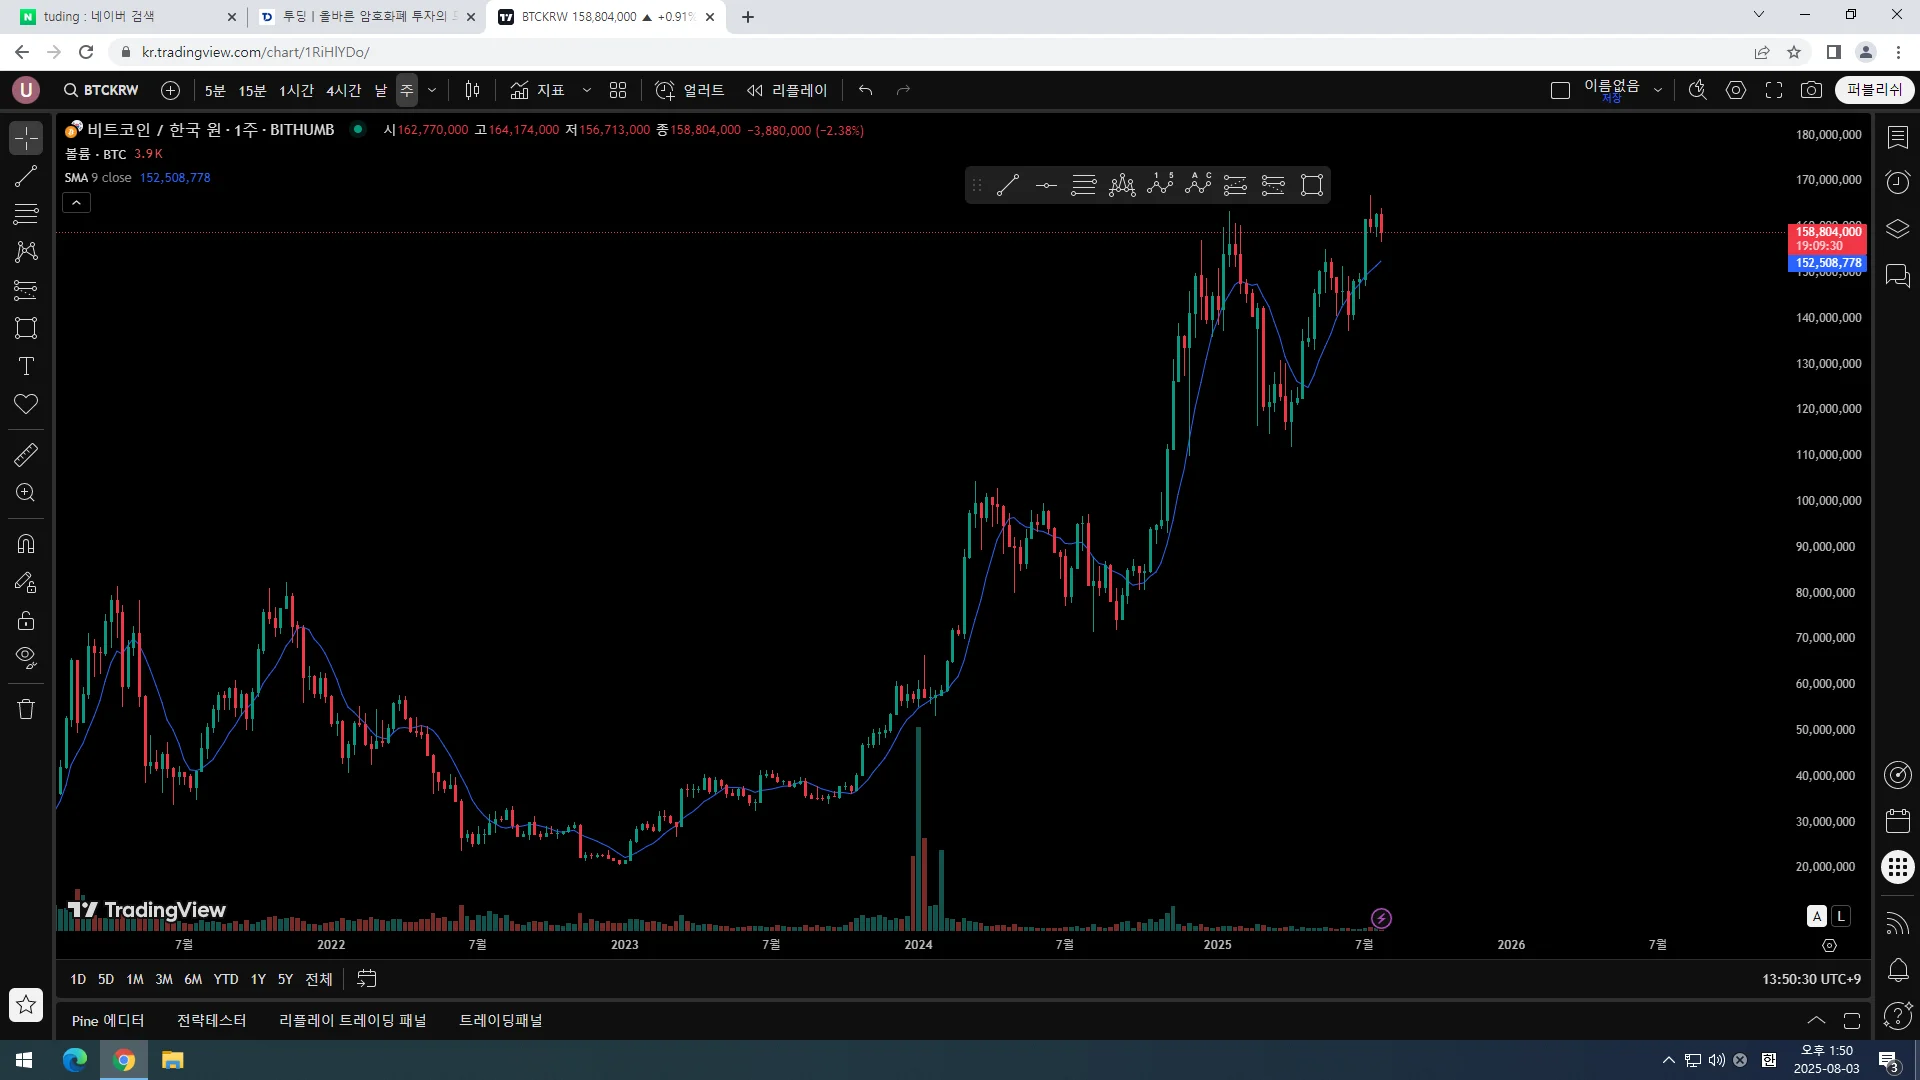Open the alerts bell in right sidebar
Viewport: 1920px width, 1080px height.
pos(1897,969)
